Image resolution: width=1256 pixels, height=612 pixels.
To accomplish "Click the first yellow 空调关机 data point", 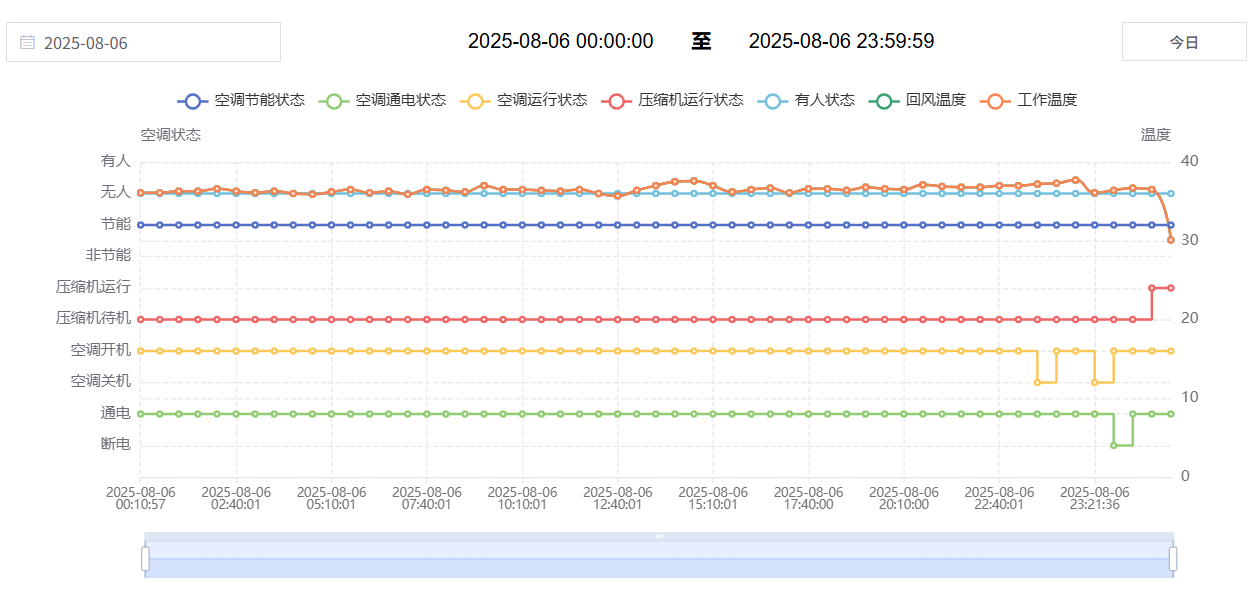I will coord(1037,382).
